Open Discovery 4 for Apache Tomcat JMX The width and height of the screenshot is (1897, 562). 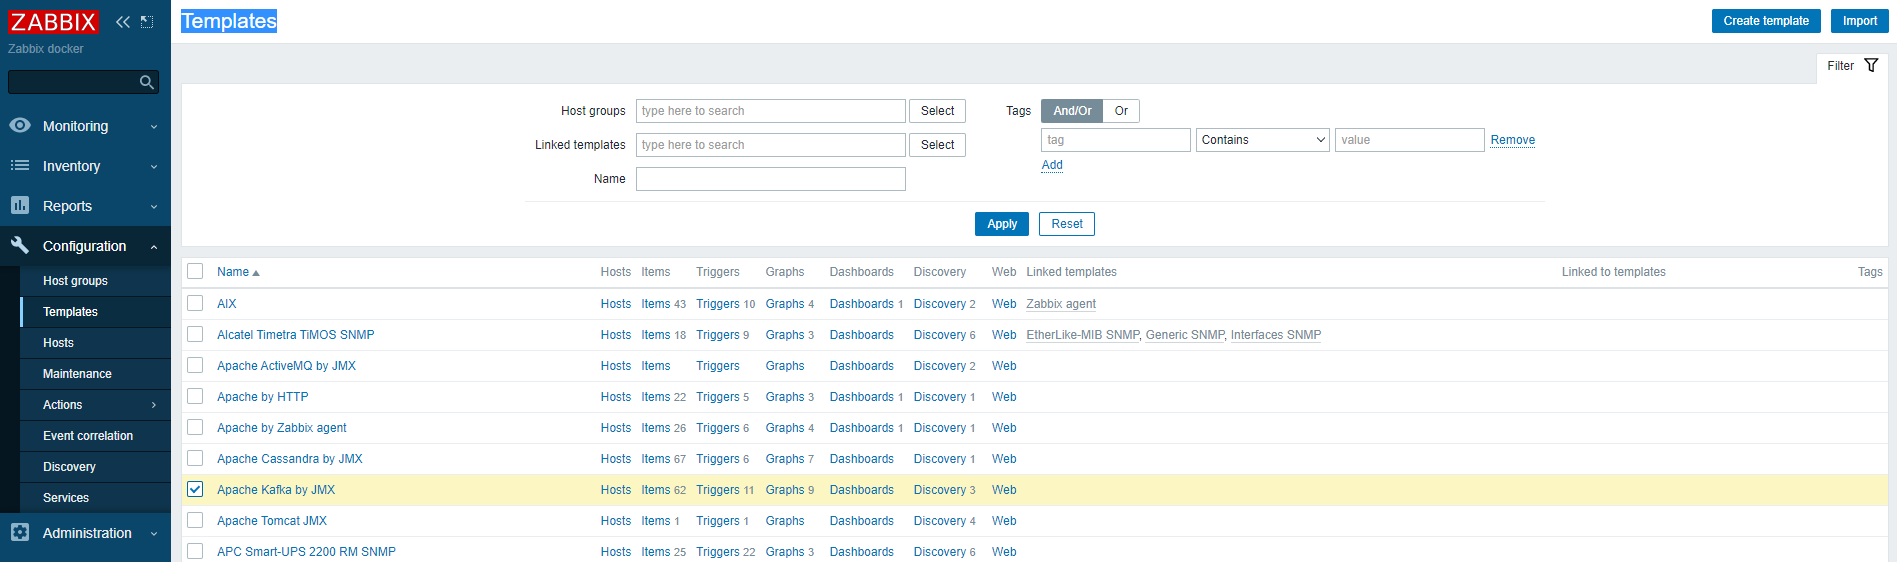coord(940,521)
